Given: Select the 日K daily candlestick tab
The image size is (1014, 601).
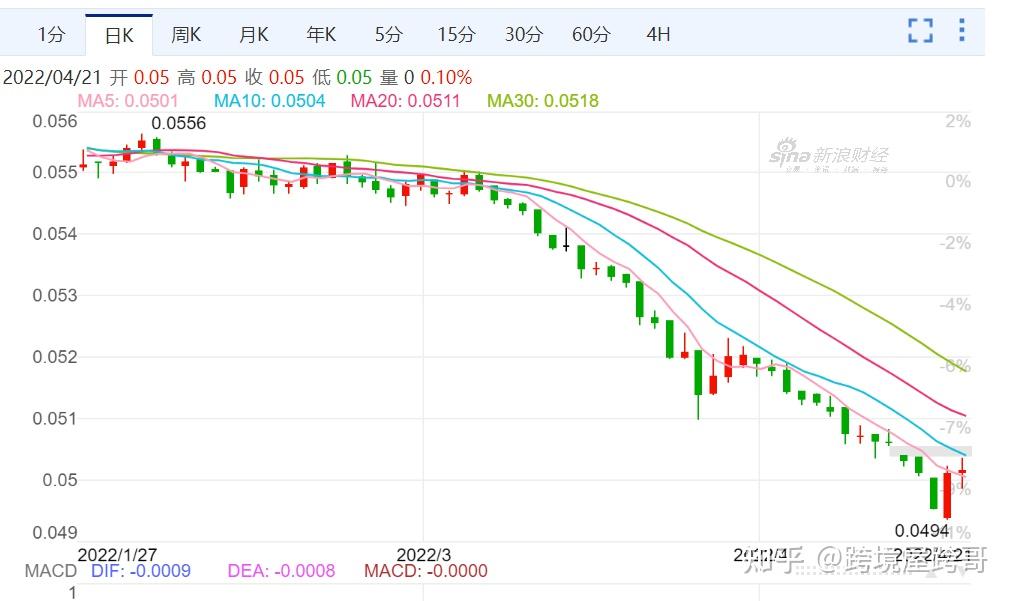Looking at the screenshot, I should 119,35.
